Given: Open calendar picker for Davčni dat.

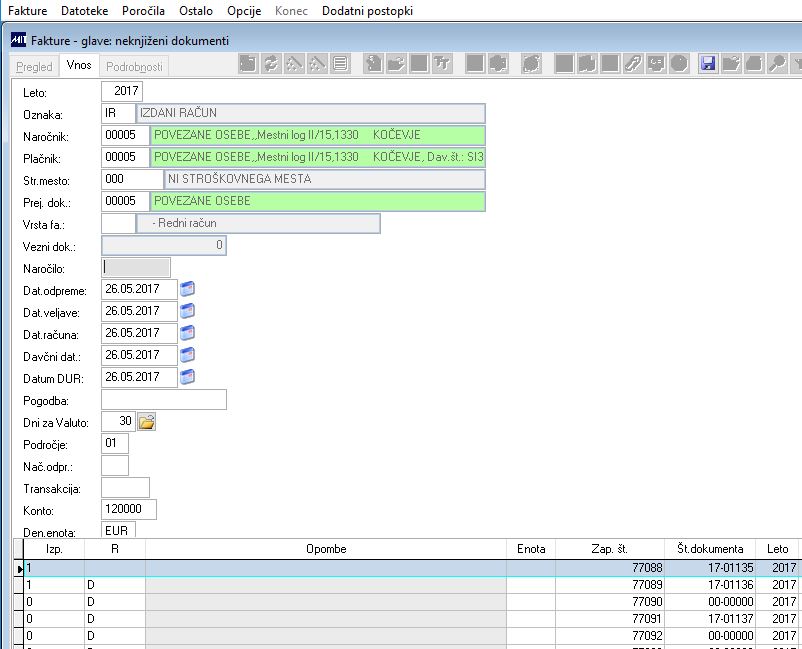Looking at the screenshot, I should (x=188, y=355).
